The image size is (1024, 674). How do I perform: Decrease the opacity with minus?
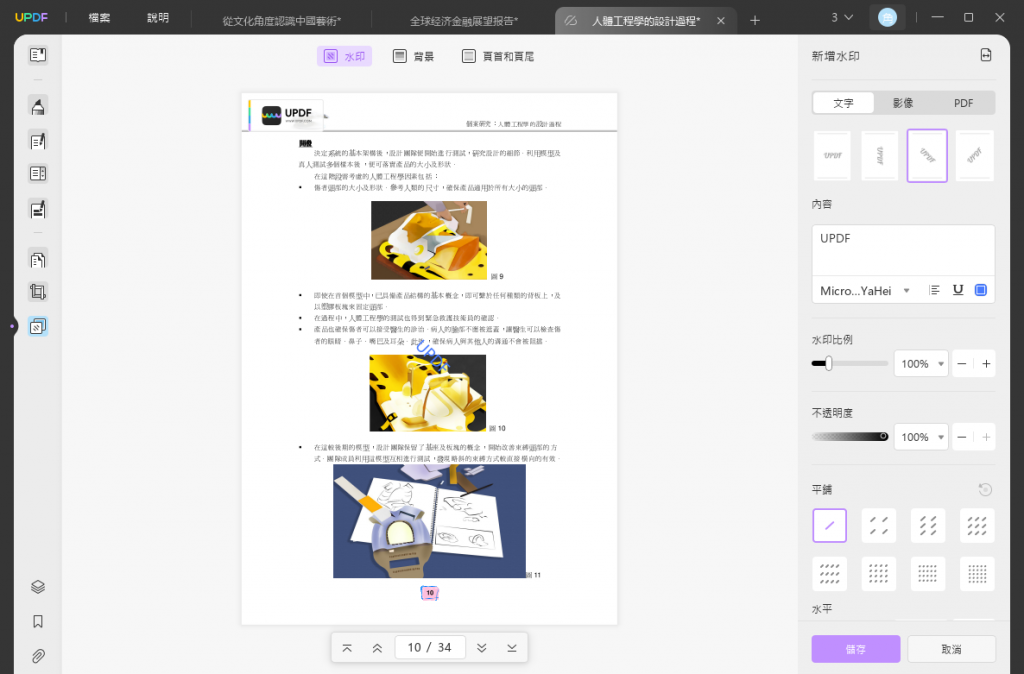tap(961, 437)
